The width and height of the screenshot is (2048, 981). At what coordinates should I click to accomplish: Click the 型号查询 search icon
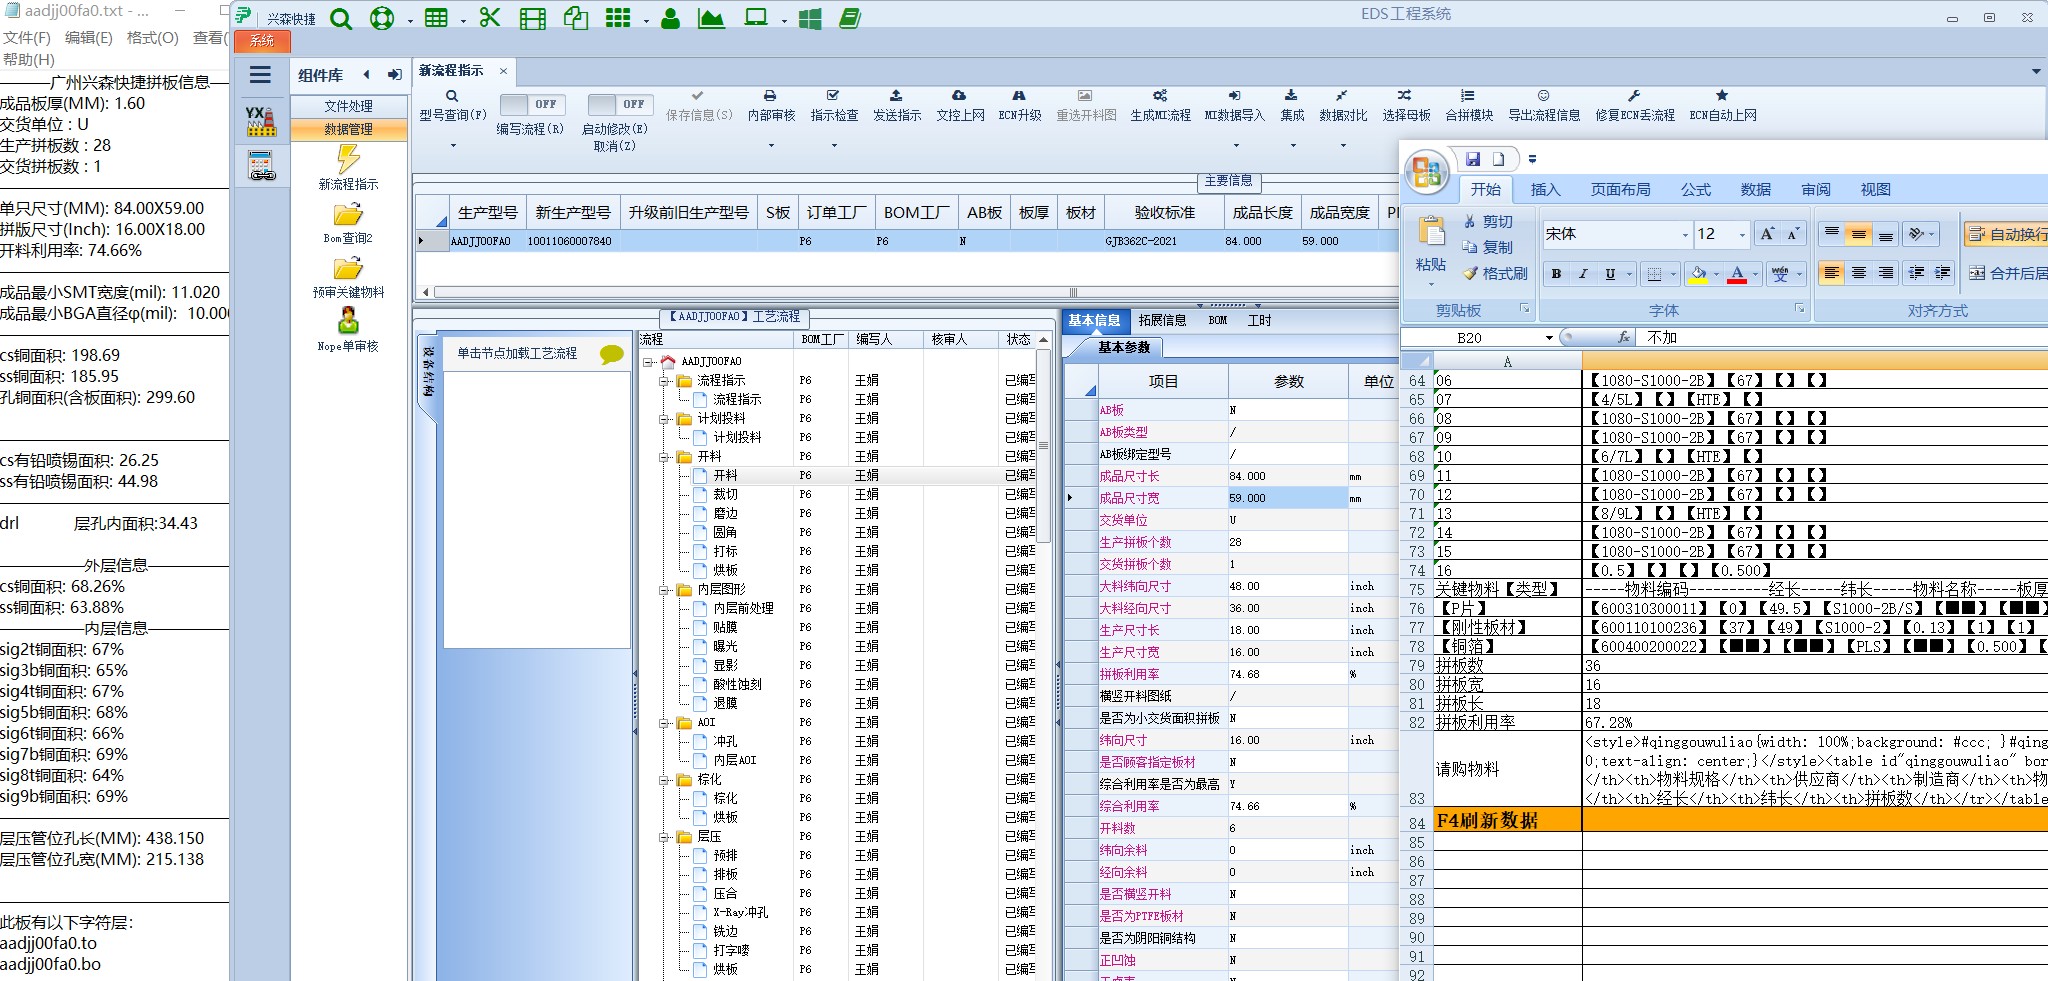tap(452, 97)
